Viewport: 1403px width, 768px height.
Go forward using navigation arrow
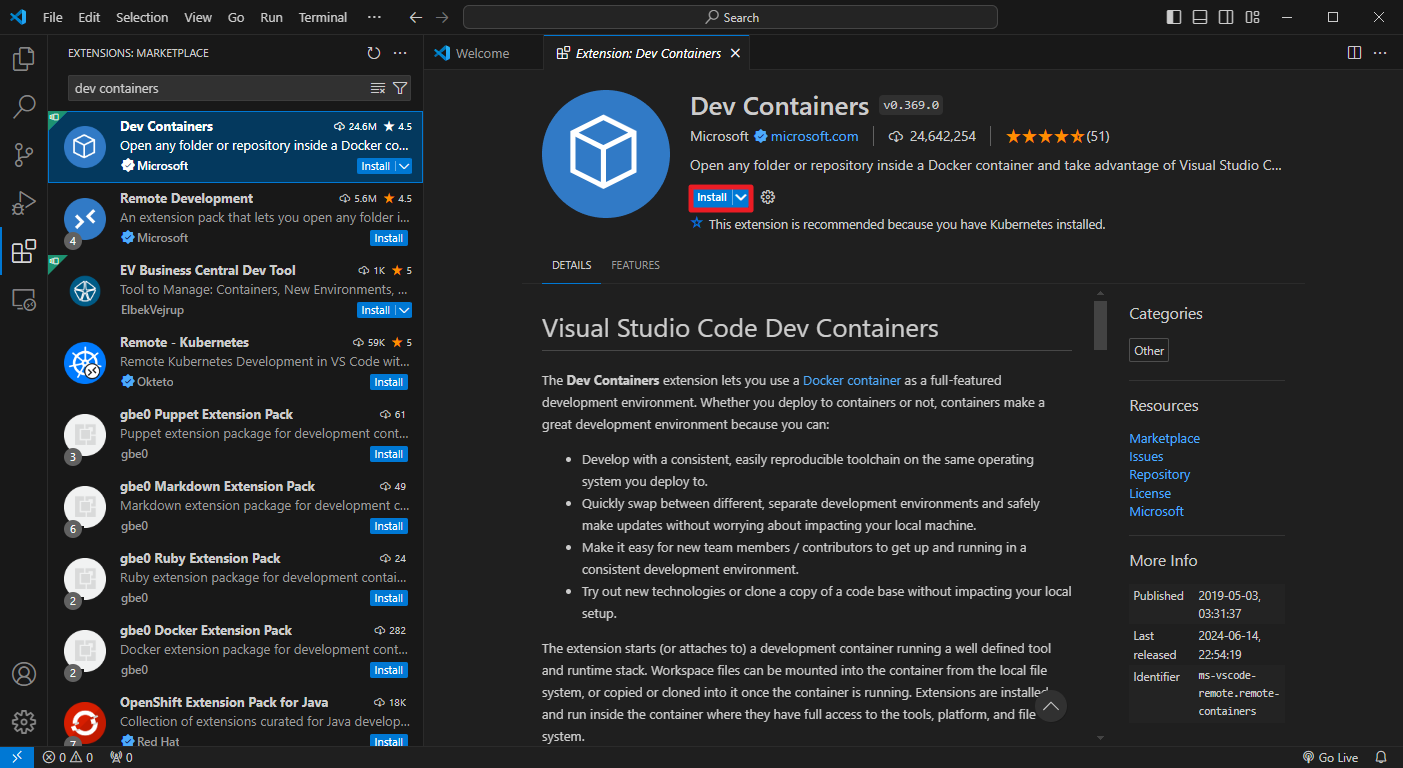point(443,17)
